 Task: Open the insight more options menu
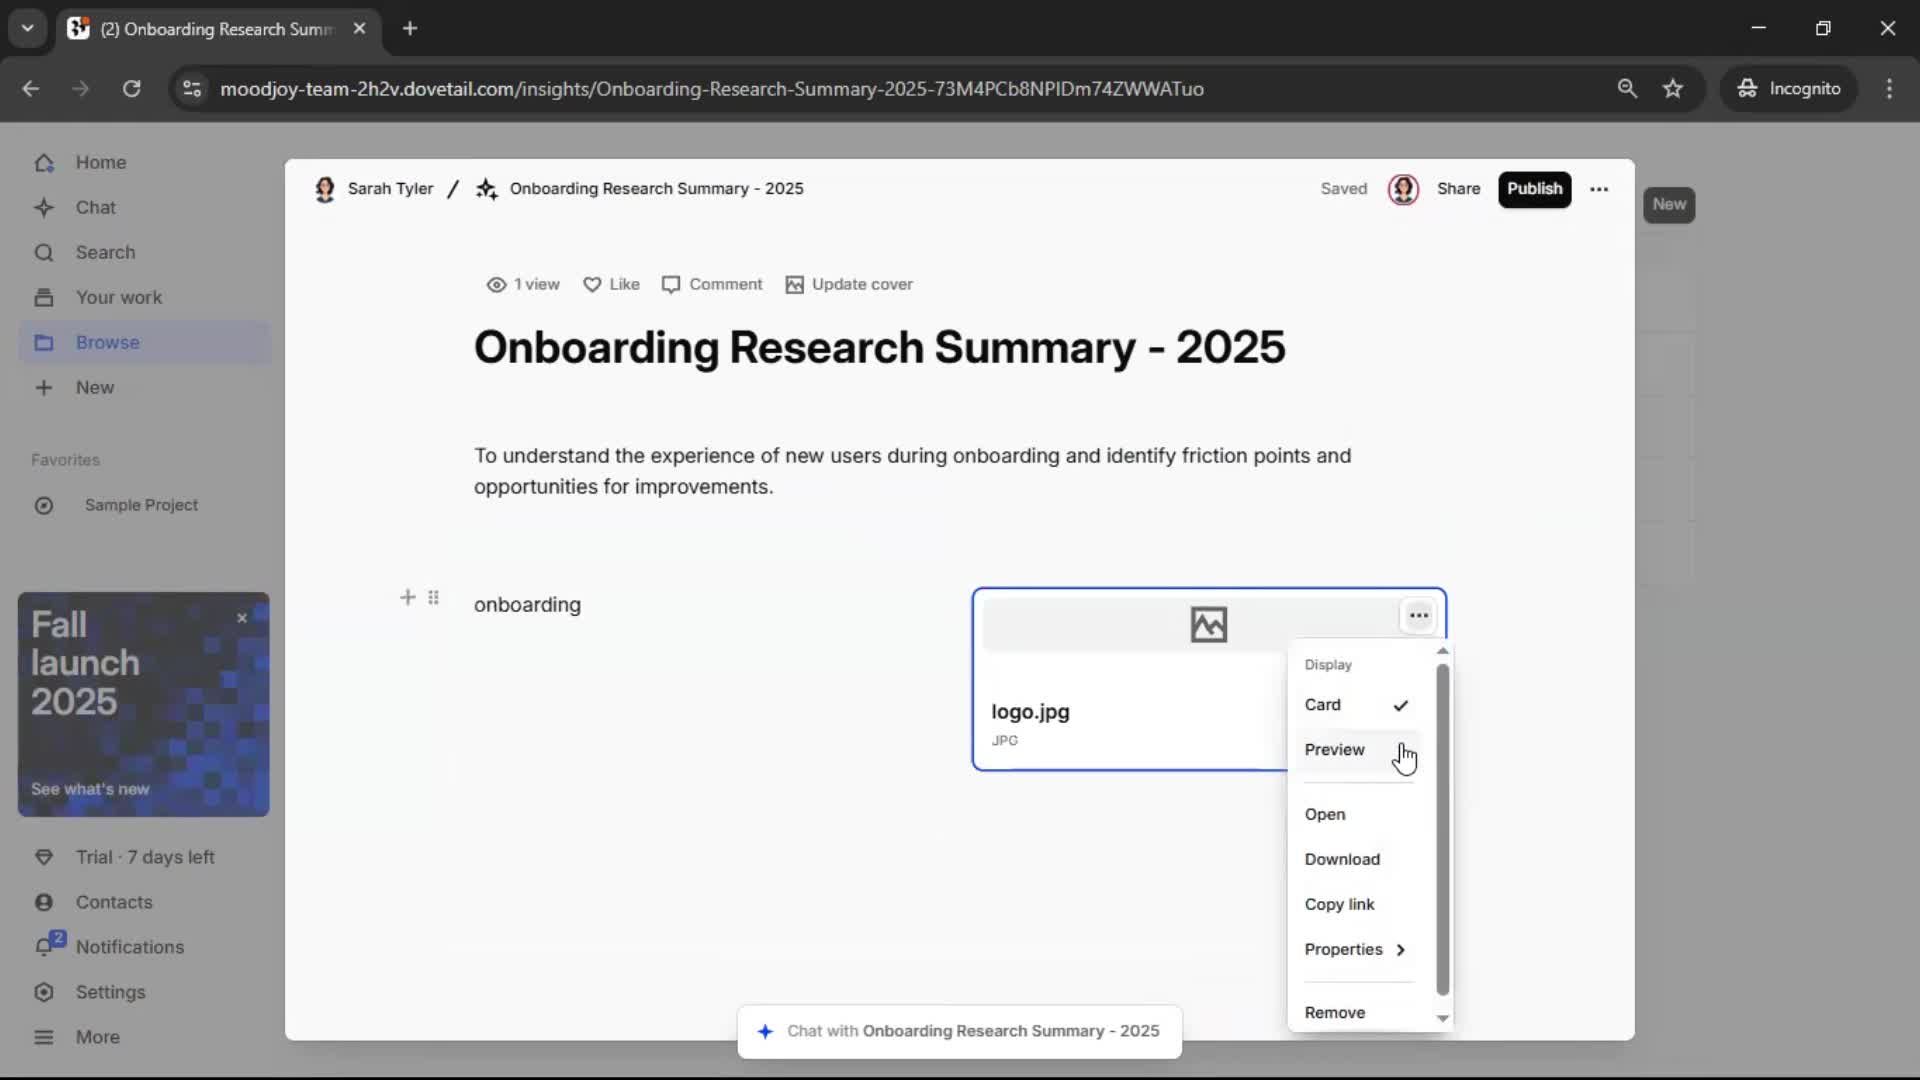1599,189
